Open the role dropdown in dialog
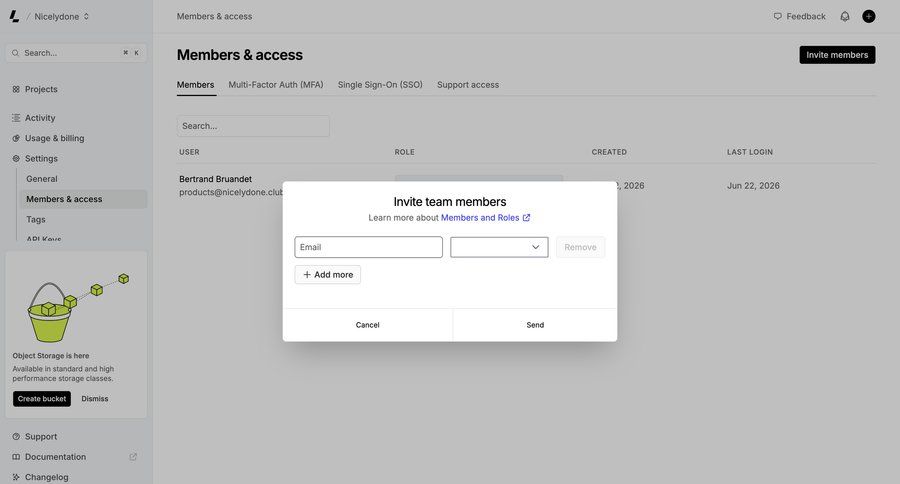The height and width of the screenshot is (484, 900). coord(499,247)
